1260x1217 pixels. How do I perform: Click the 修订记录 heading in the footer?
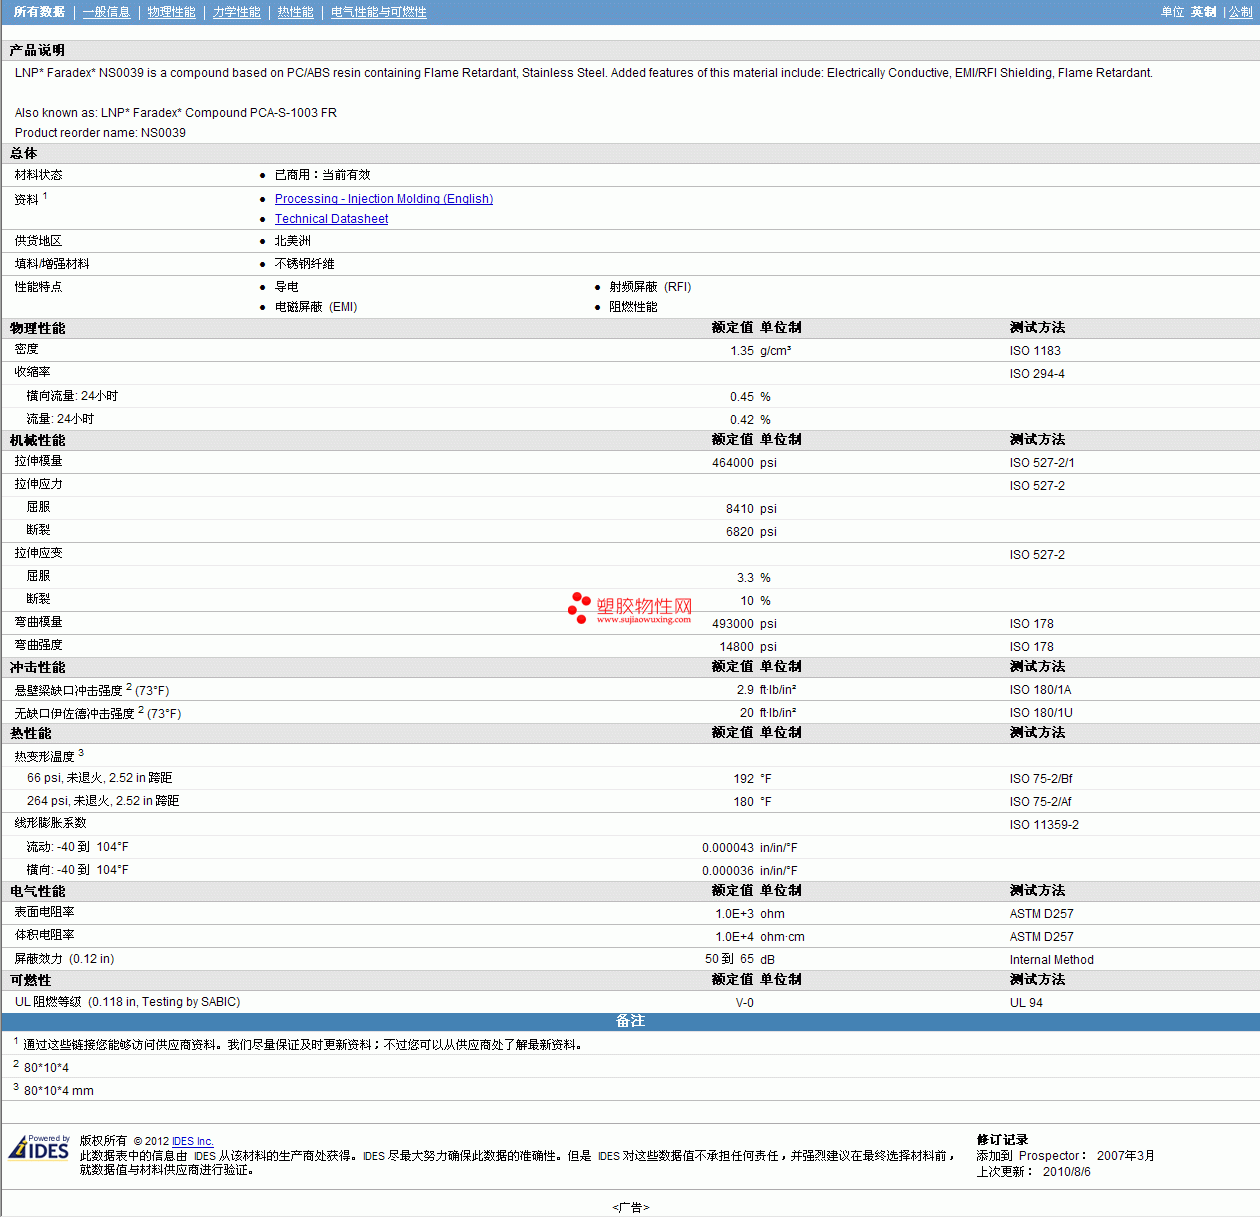pyautogui.click(x=1002, y=1140)
